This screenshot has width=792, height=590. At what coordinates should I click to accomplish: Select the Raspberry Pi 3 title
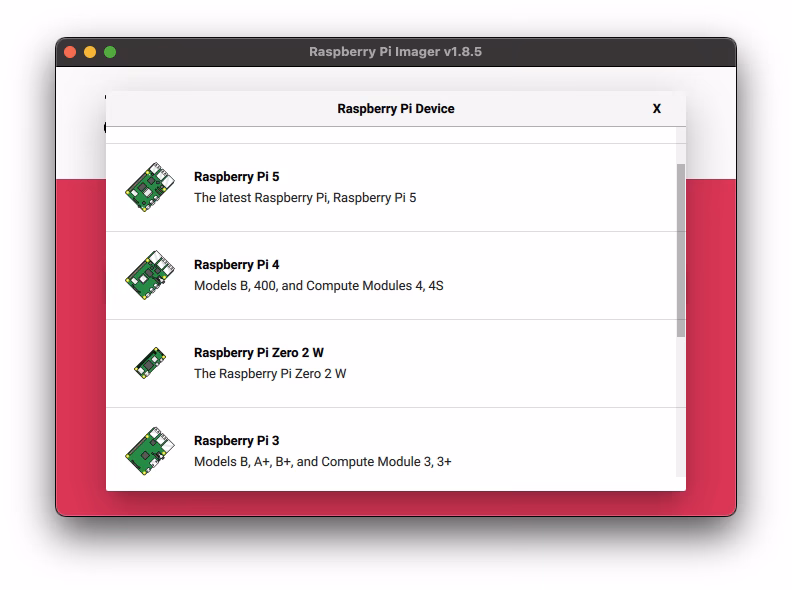(x=236, y=440)
